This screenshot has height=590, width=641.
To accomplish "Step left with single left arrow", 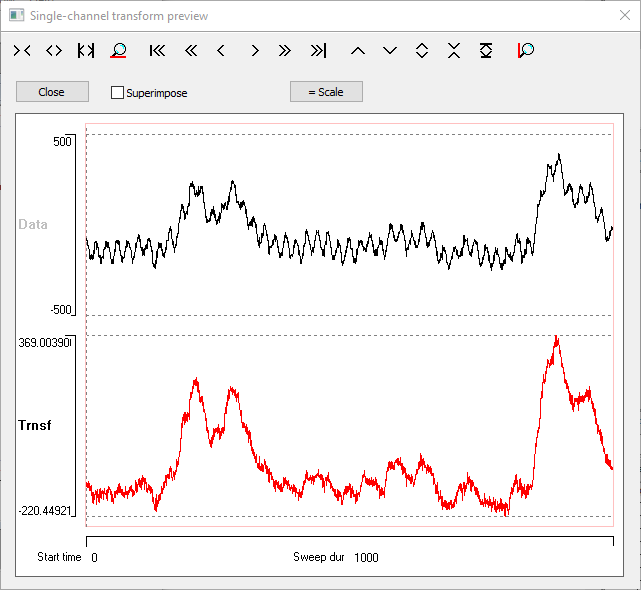I will [221, 50].
